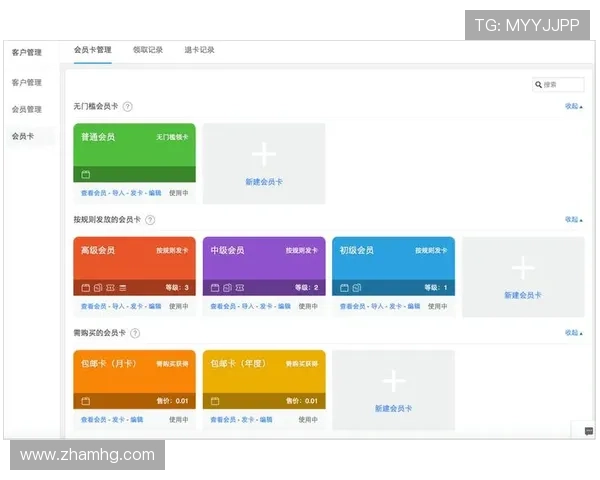Open the 退卡记录 tab
Viewport: 600px width, 480px height.
click(x=199, y=50)
